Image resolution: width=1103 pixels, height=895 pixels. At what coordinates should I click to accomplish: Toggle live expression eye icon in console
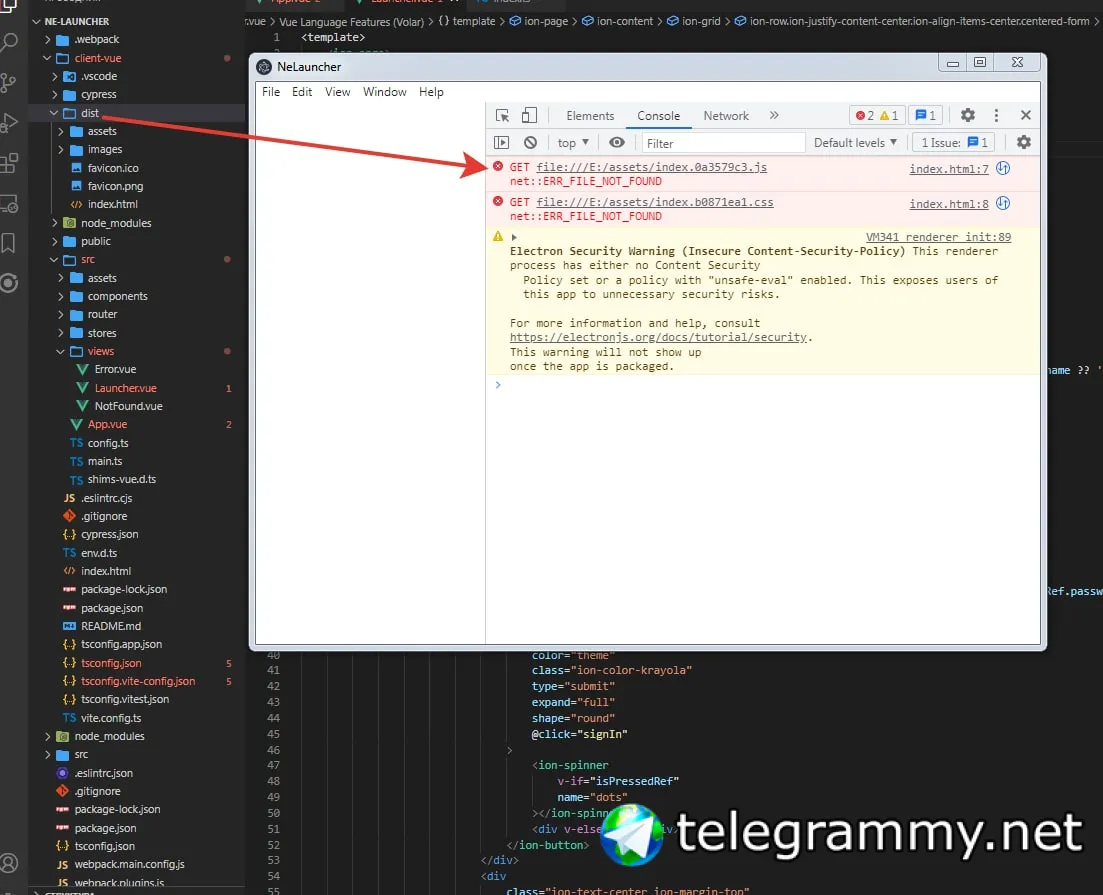pyautogui.click(x=617, y=142)
